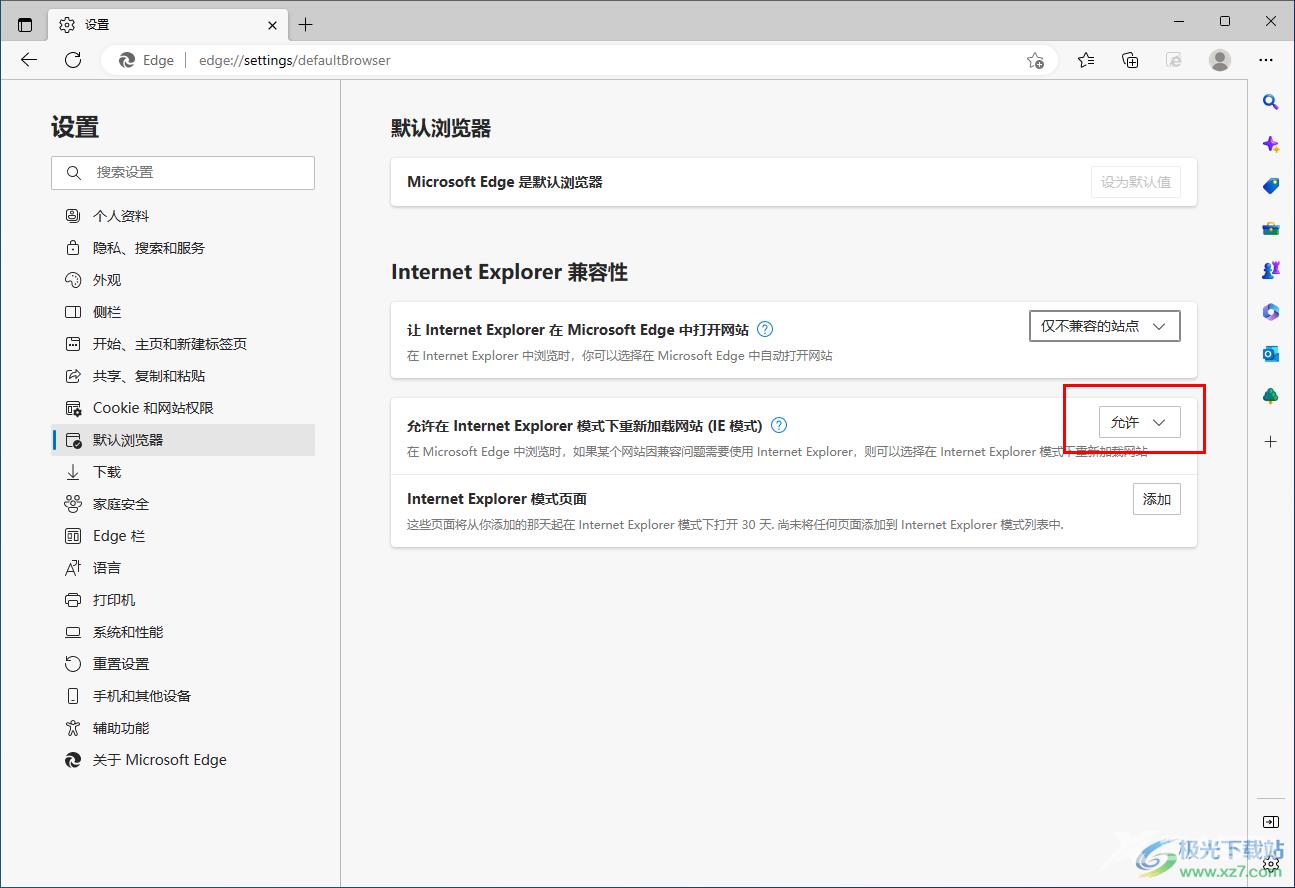The image size is (1295, 888).
Task: Go back to previous page
Action: point(29,60)
